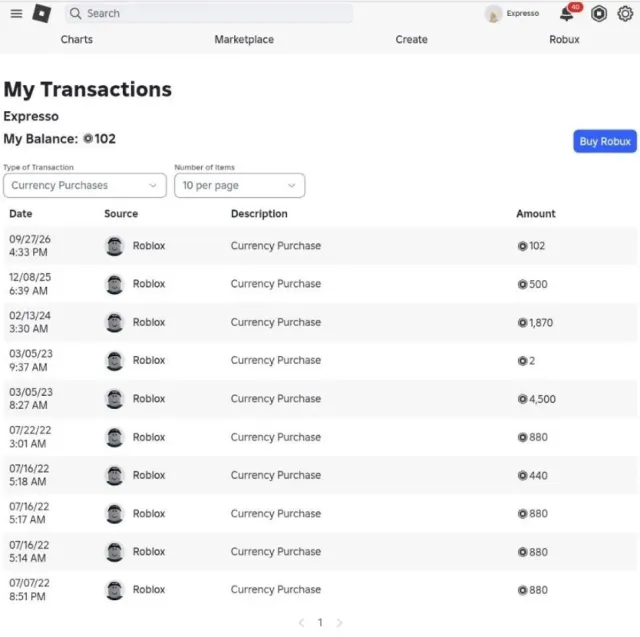Open the Marketplace tab
The height and width of the screenshot is (637, 640).
pos(244,40)
